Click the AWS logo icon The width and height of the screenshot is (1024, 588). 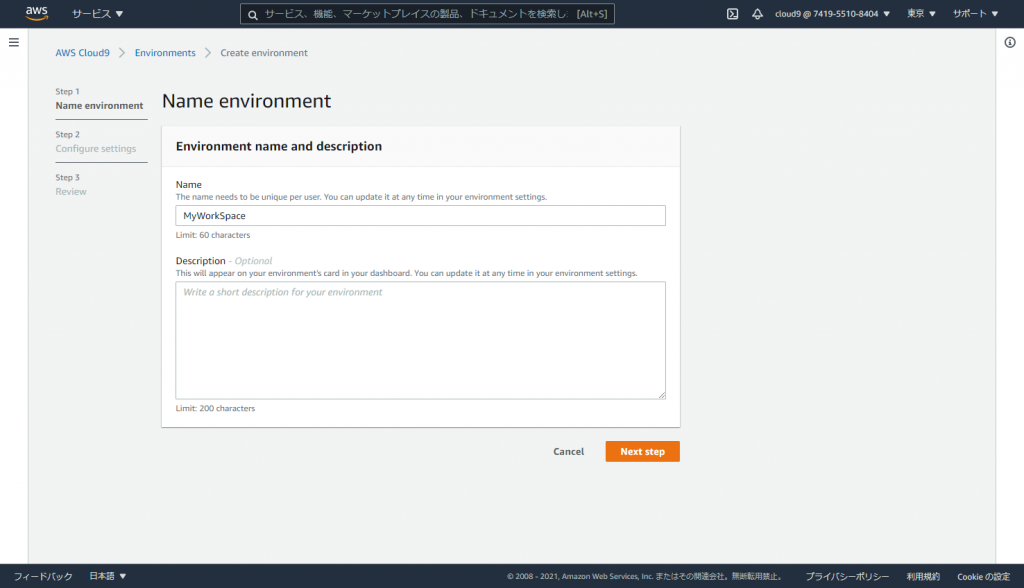[x=37, y=13]
